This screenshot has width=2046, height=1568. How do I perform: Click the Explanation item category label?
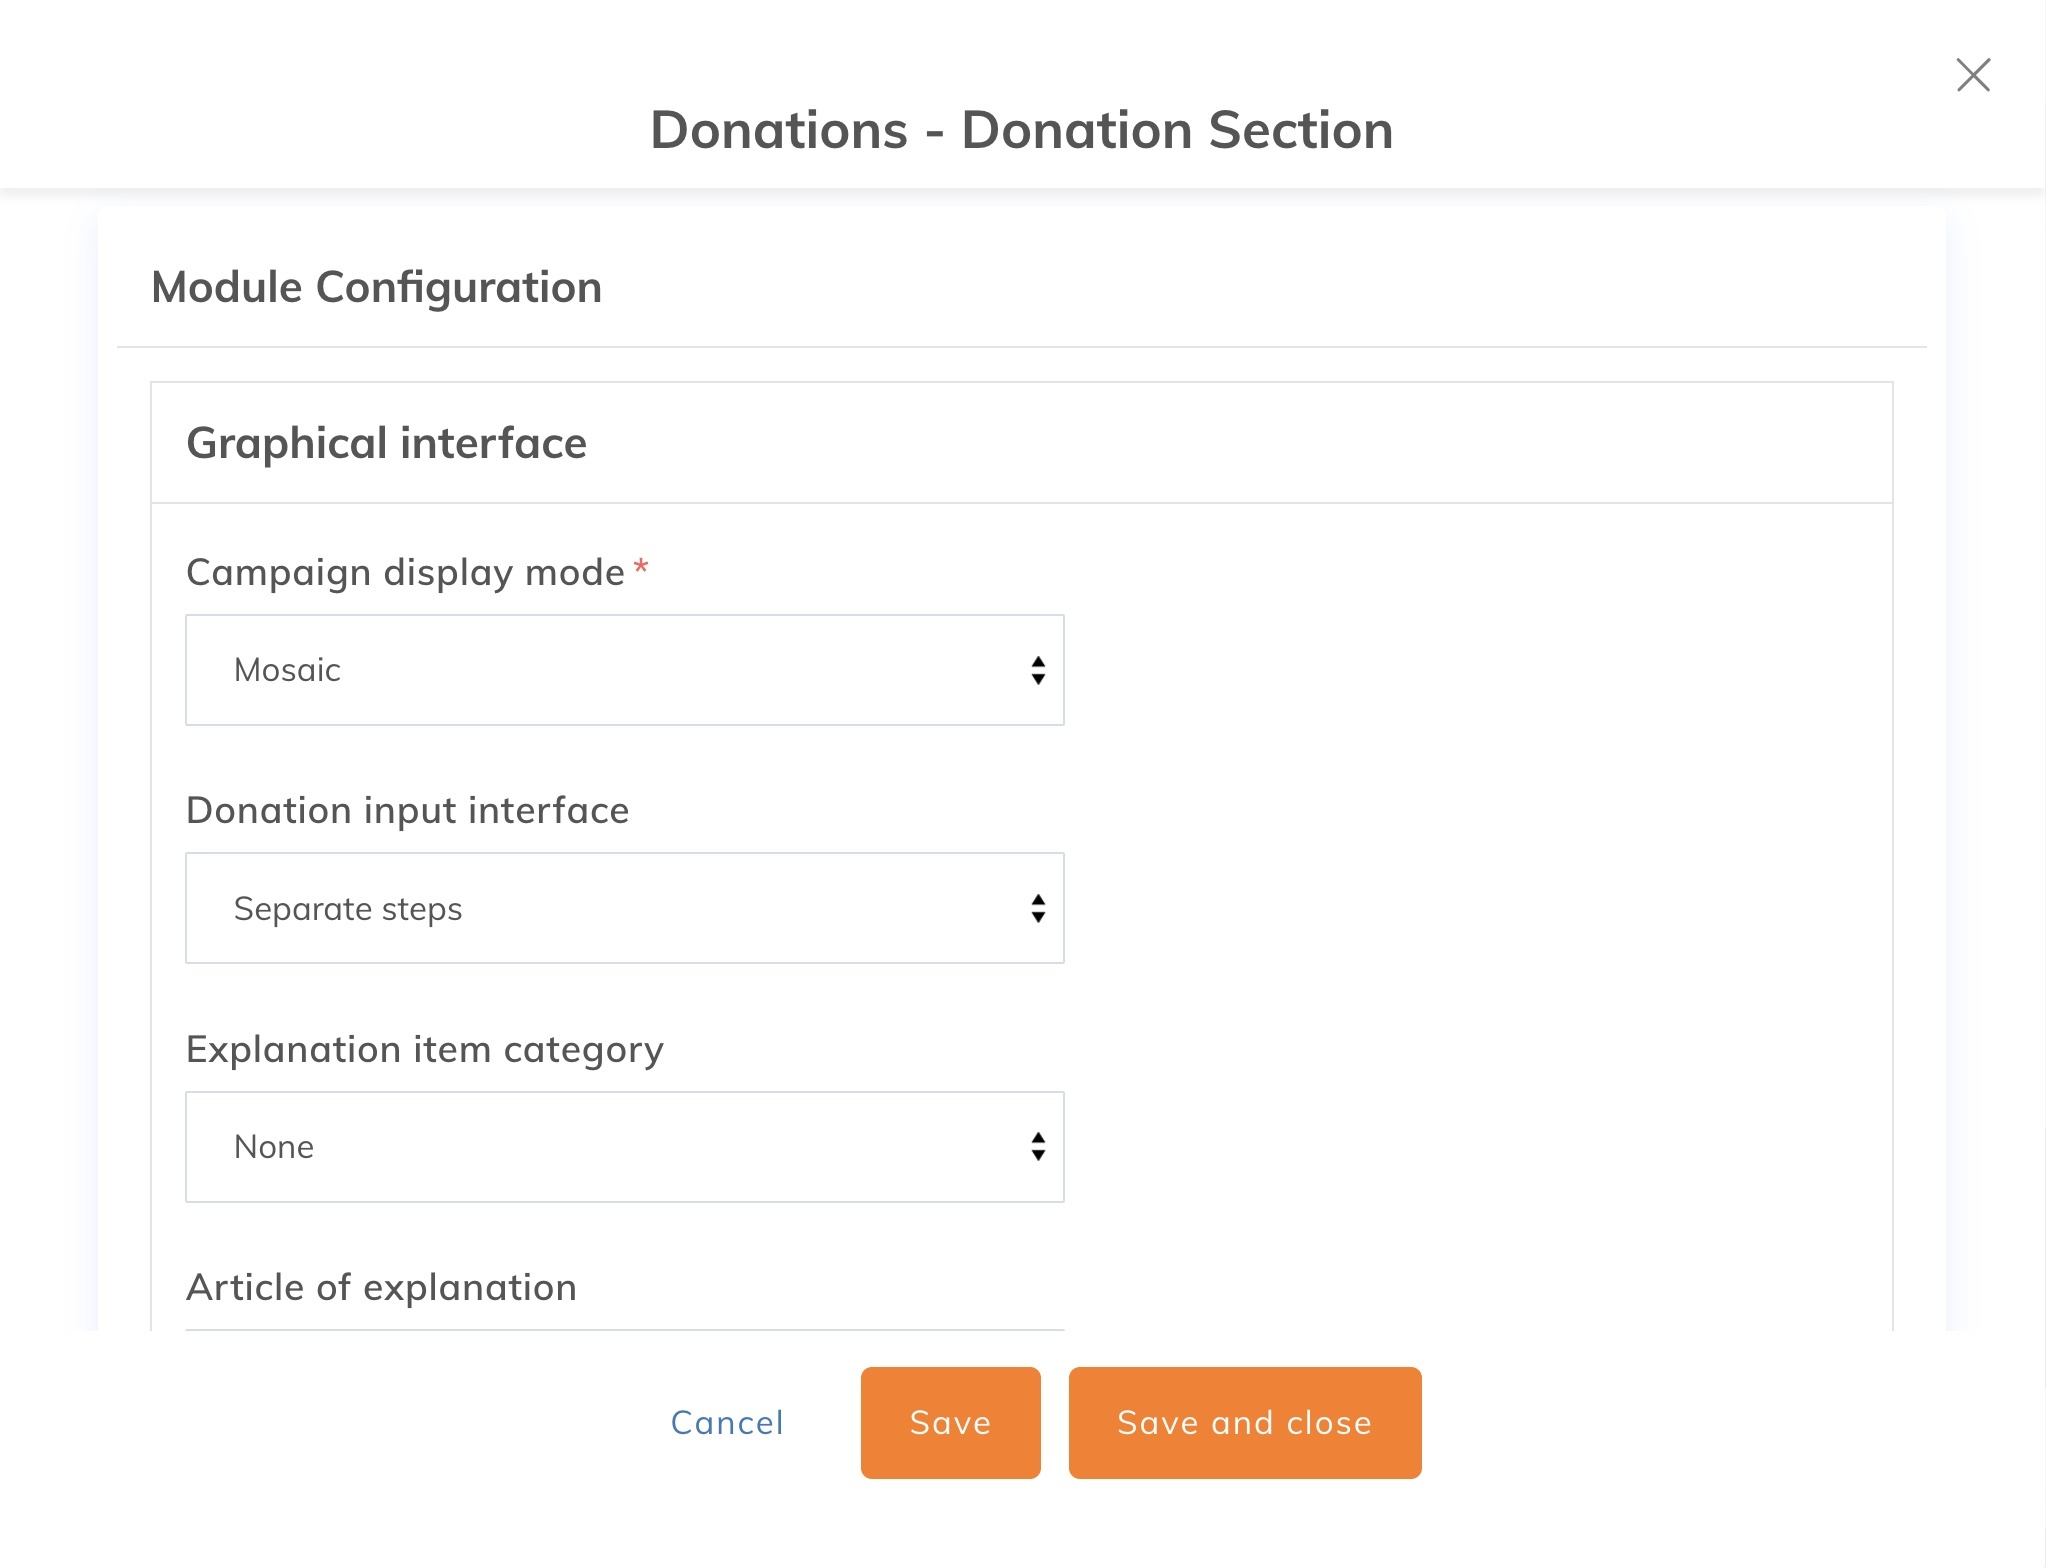[424, 1049]
